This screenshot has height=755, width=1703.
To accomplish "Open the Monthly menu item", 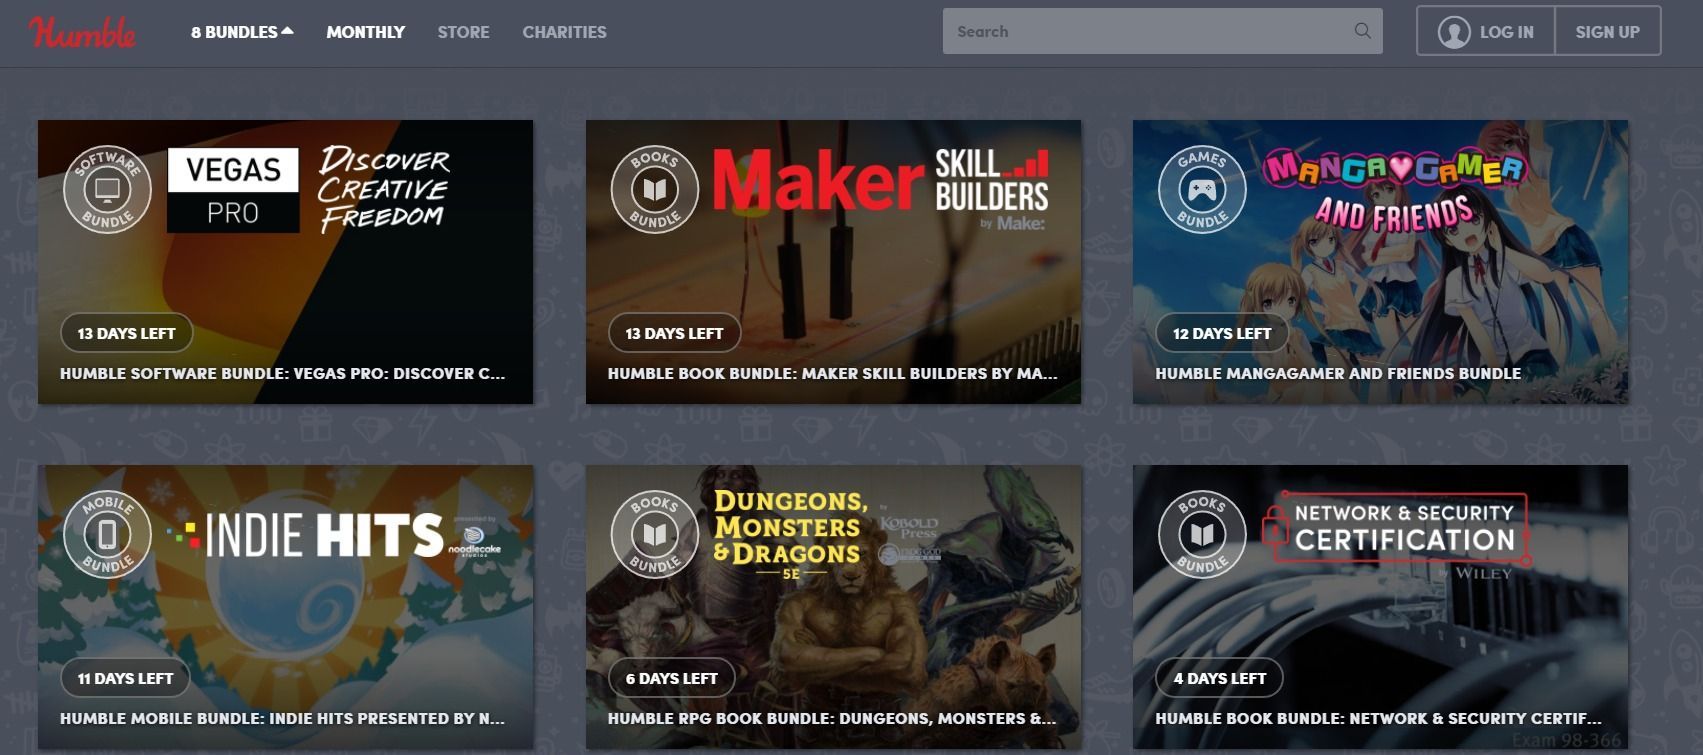I will tap(365, 32).
